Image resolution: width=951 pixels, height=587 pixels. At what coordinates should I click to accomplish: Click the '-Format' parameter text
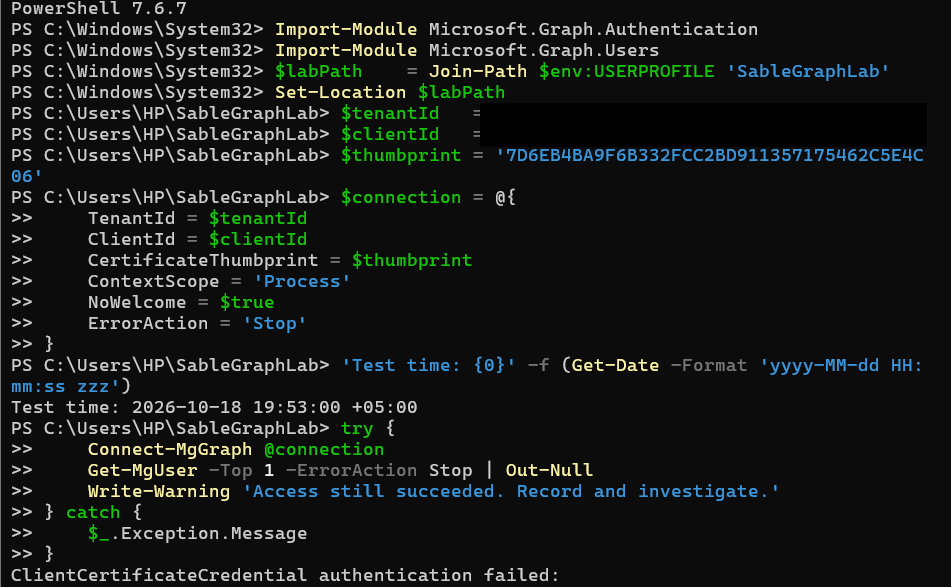click(708, 365)
